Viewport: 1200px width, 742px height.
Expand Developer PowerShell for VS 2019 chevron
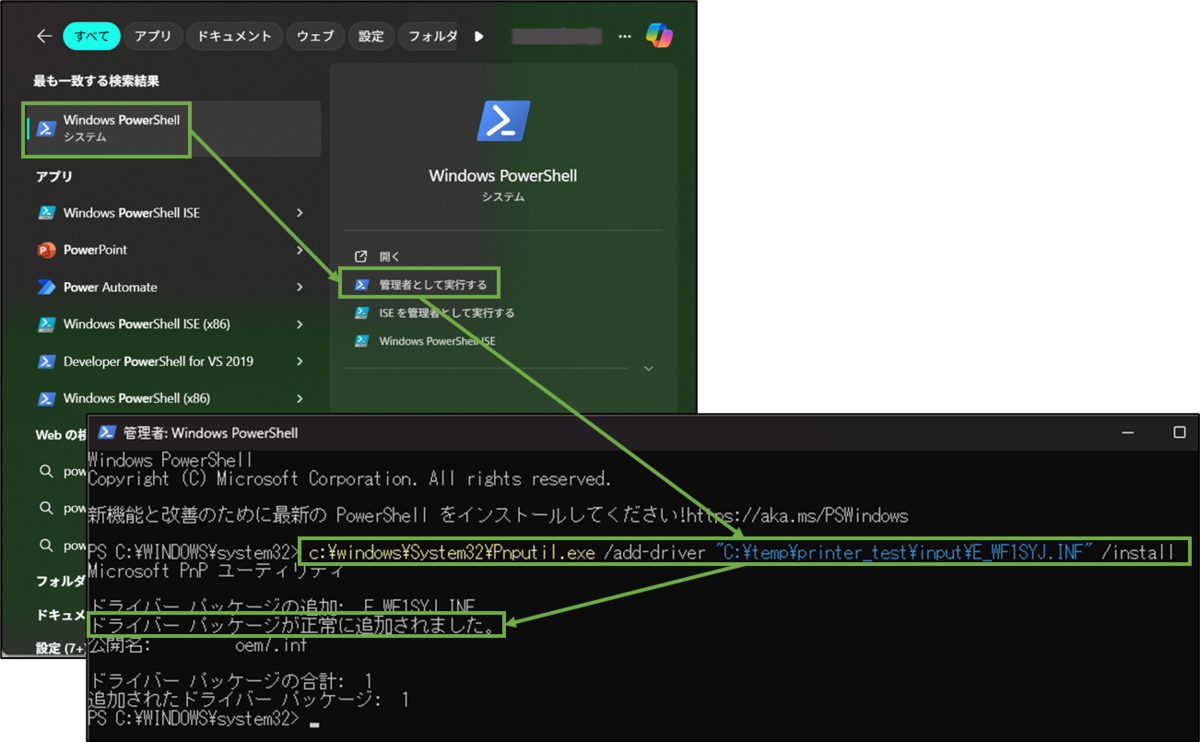[300, 361]
